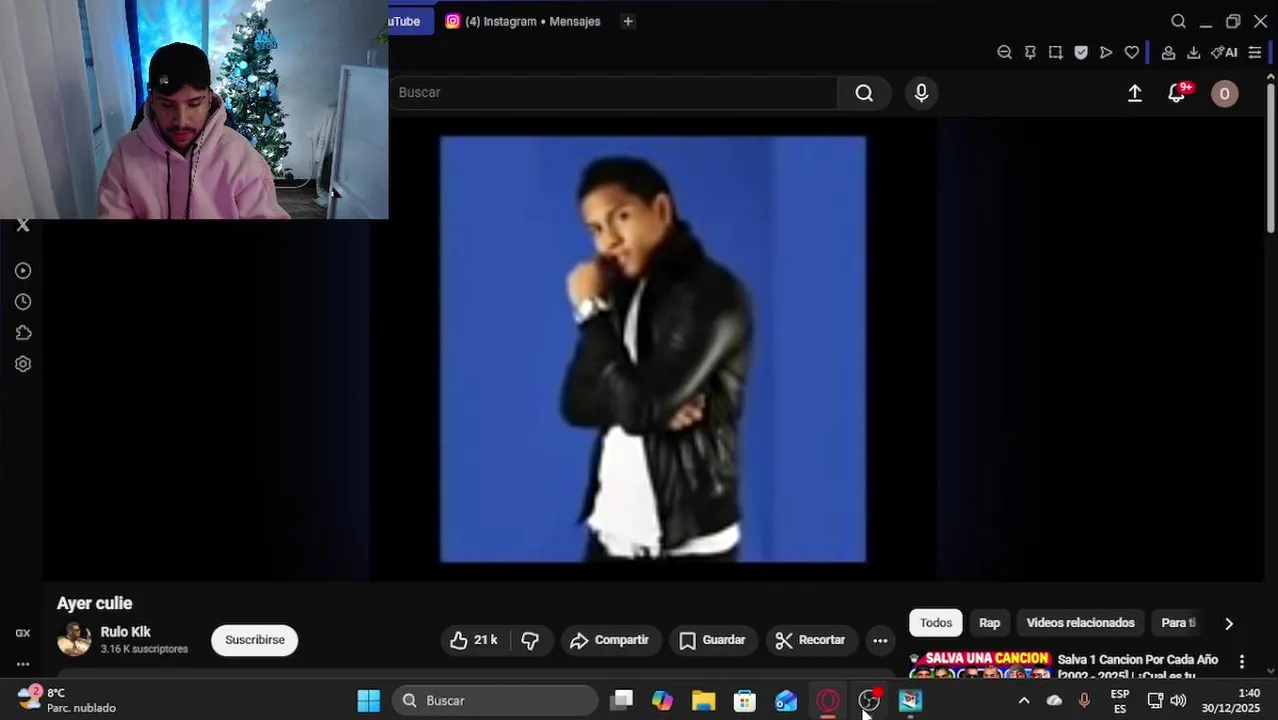Open Extensions cube in browser sidebar
The image size is (1278, 720).
(x=23, y=333)
